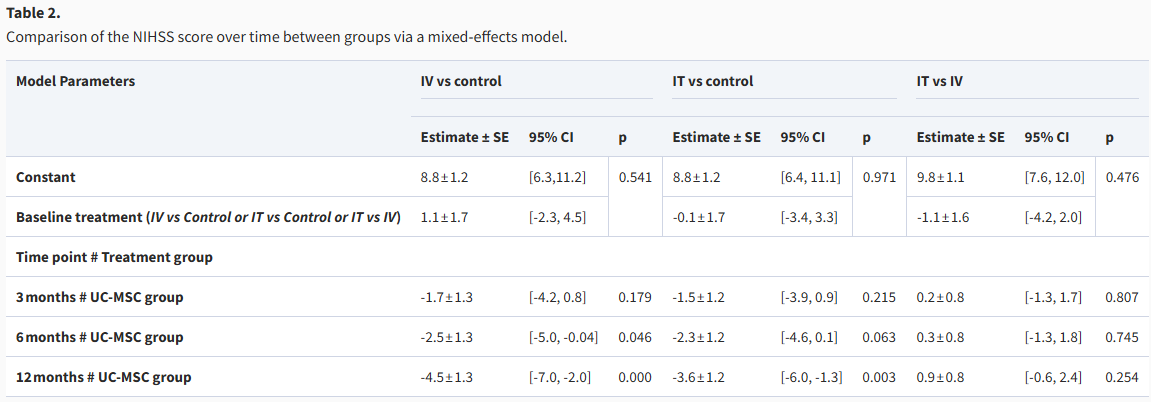Click "Time point # Treatment group" subheading
Viewport: 1151px width, 402px height.
(x=114, y=257)
